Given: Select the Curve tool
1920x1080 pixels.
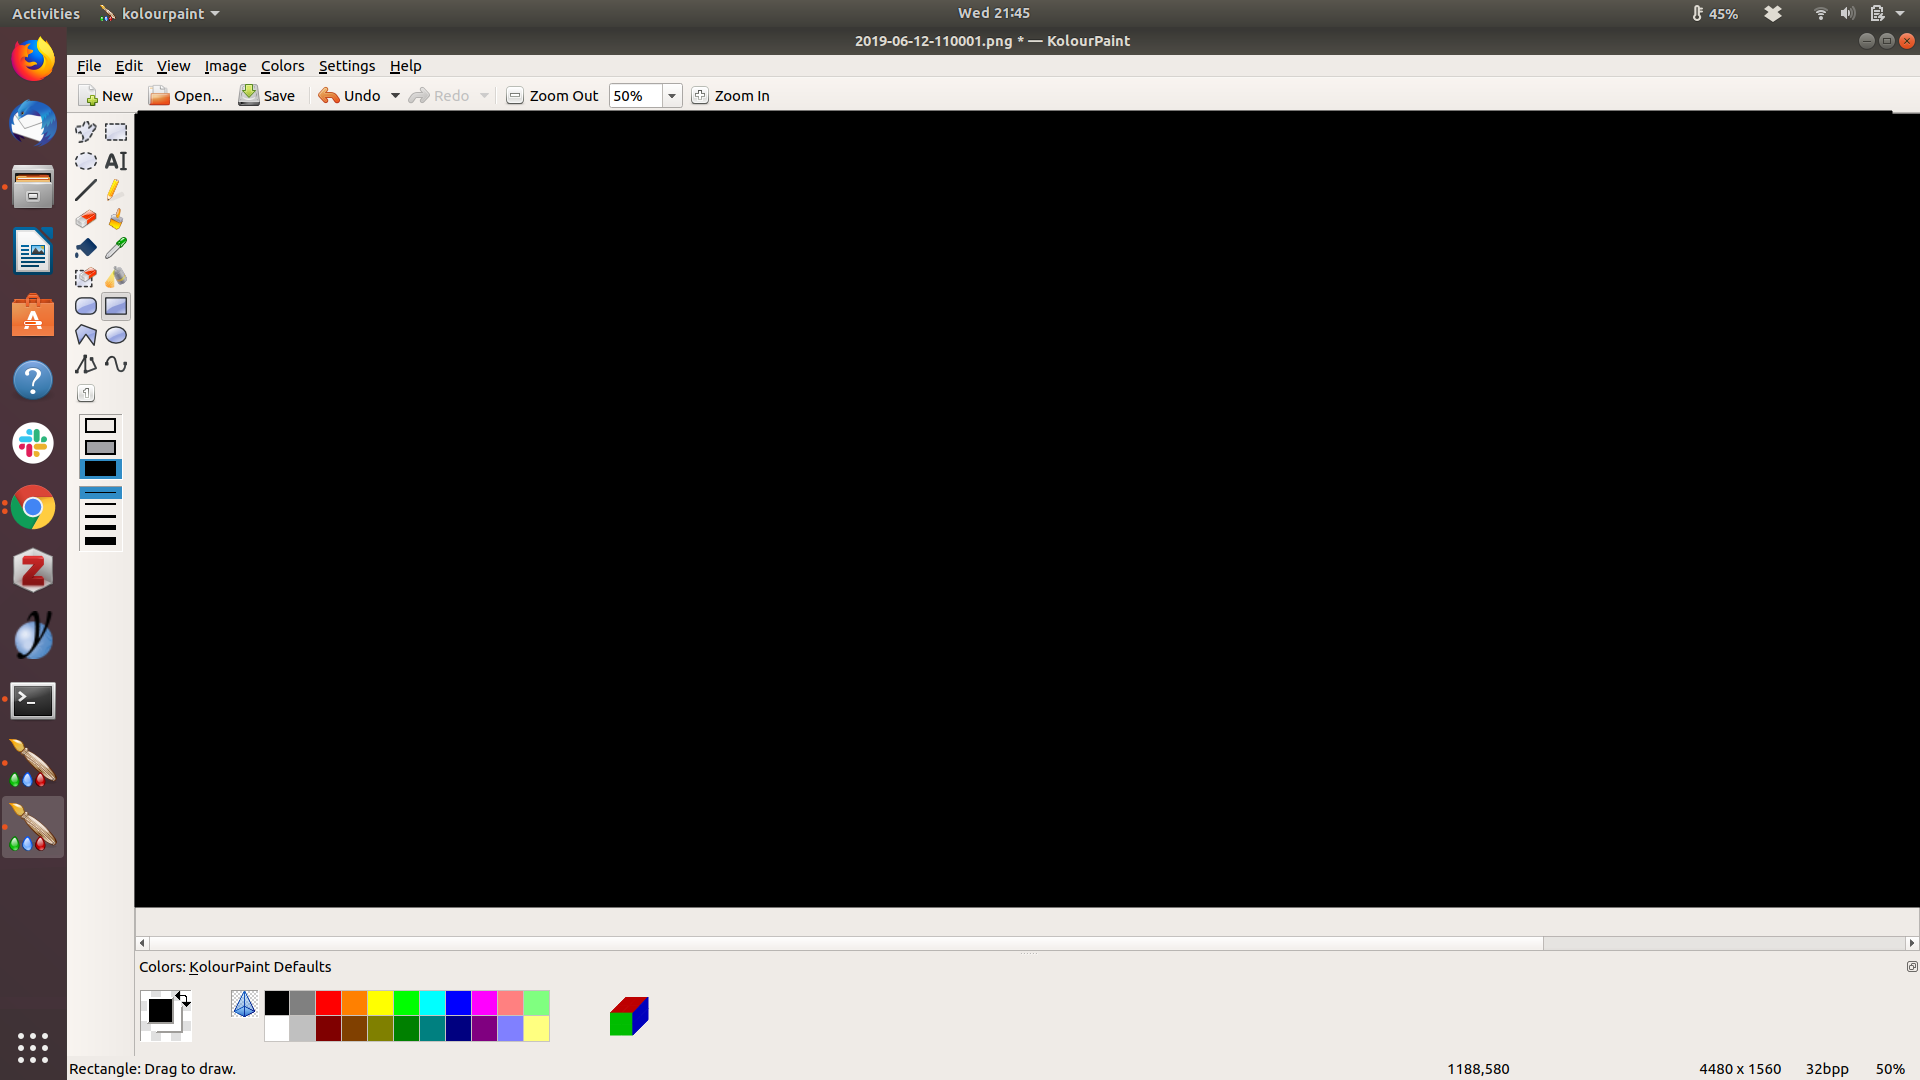Looking at the screenshot, I should tap(116, 364).
